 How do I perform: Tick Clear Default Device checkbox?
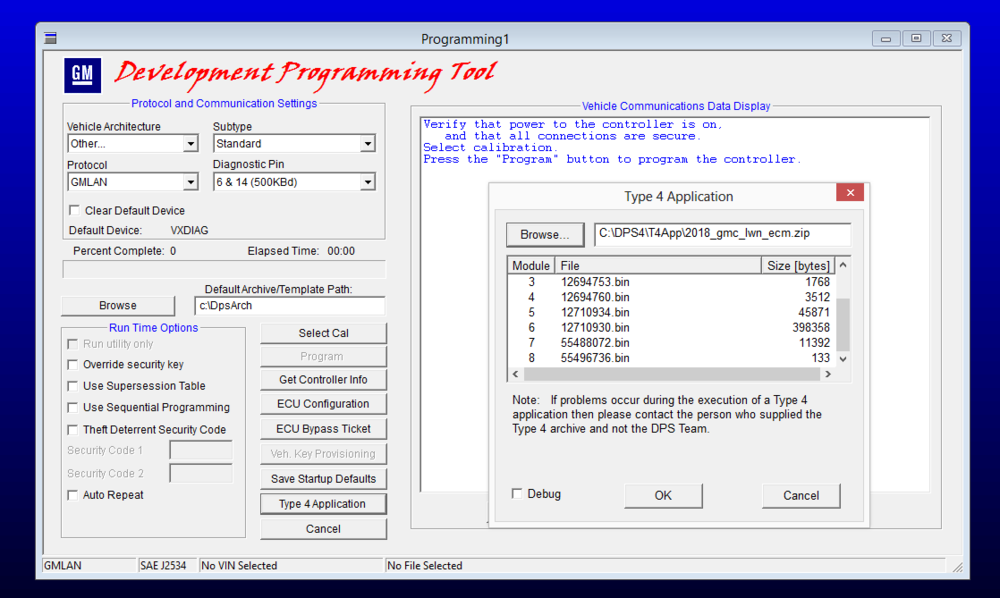[75, 210]
